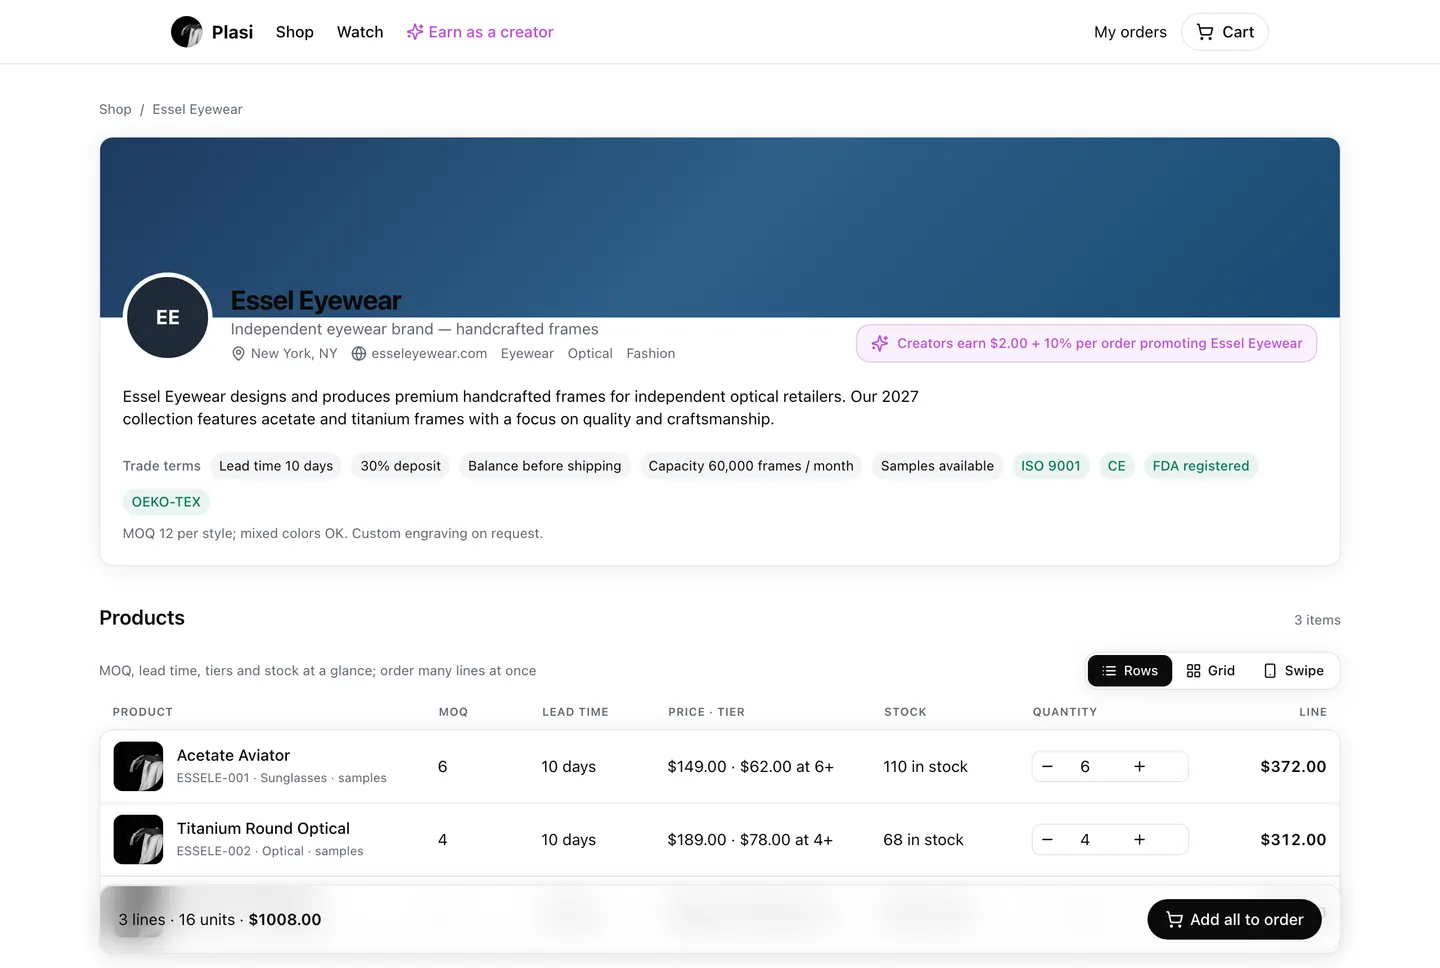Decrease Titanium Round Optical quantity with minus
This screenshot has height=968, width=1440.
click(x=1048, y=840)
